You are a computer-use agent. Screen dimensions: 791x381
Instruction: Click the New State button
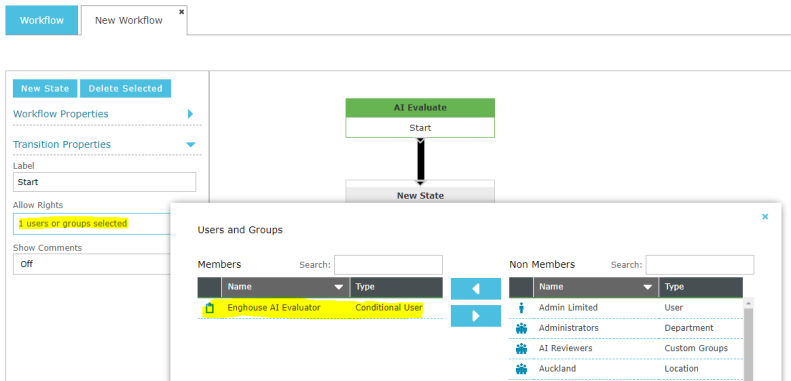[45, 88]
